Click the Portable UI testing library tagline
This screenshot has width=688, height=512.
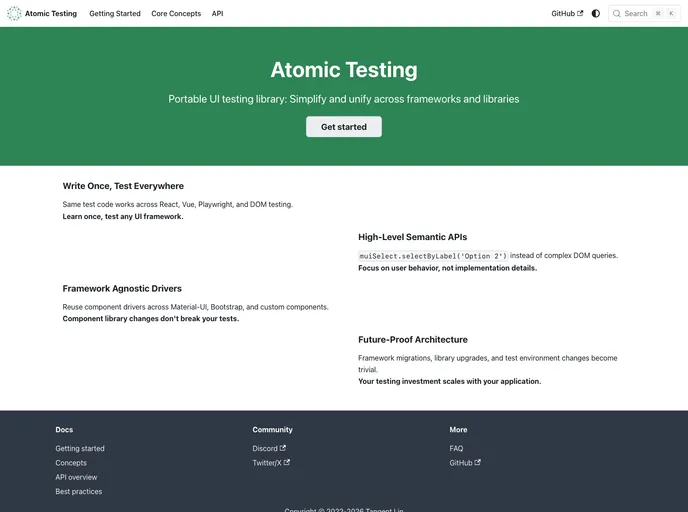[344, 99]
